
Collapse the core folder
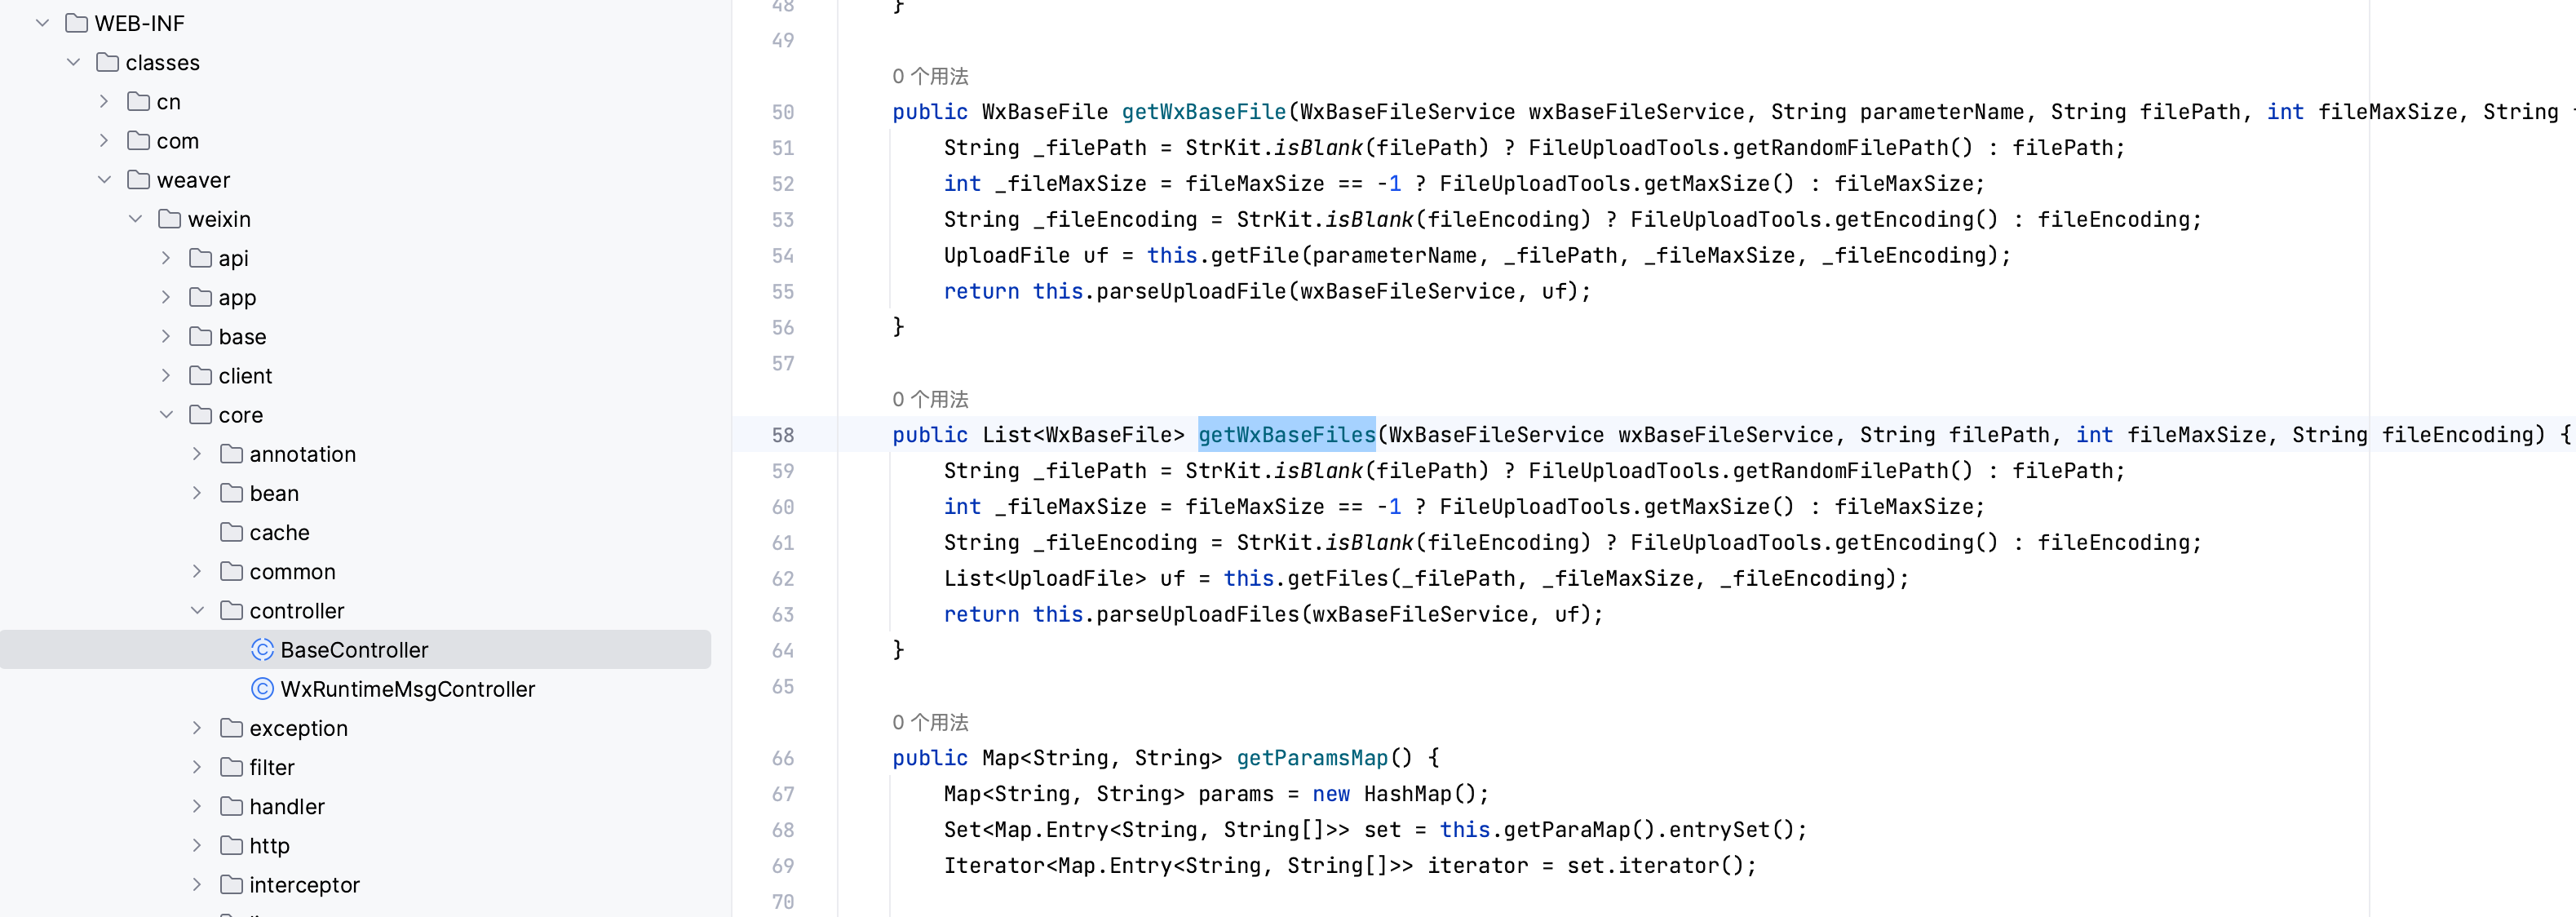coord(166,415)
